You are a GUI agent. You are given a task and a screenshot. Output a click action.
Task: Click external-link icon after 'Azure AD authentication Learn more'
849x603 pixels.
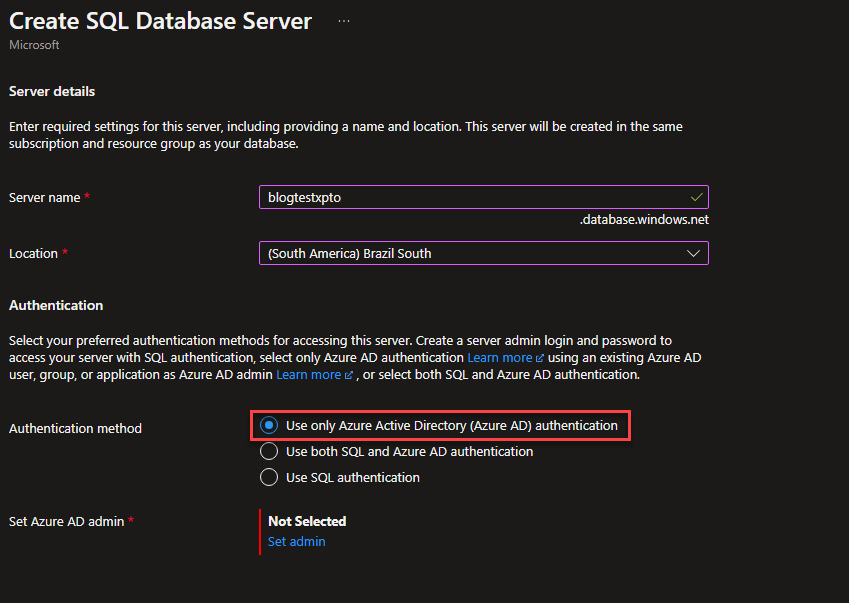pos(539,358)
